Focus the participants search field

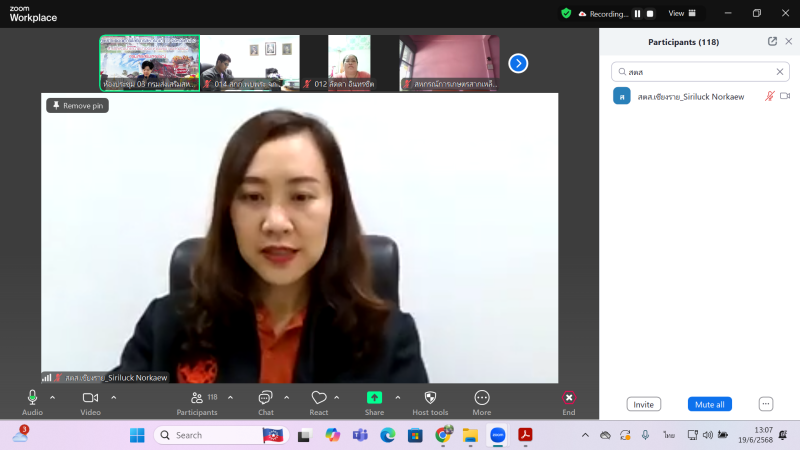pos(700,72)
